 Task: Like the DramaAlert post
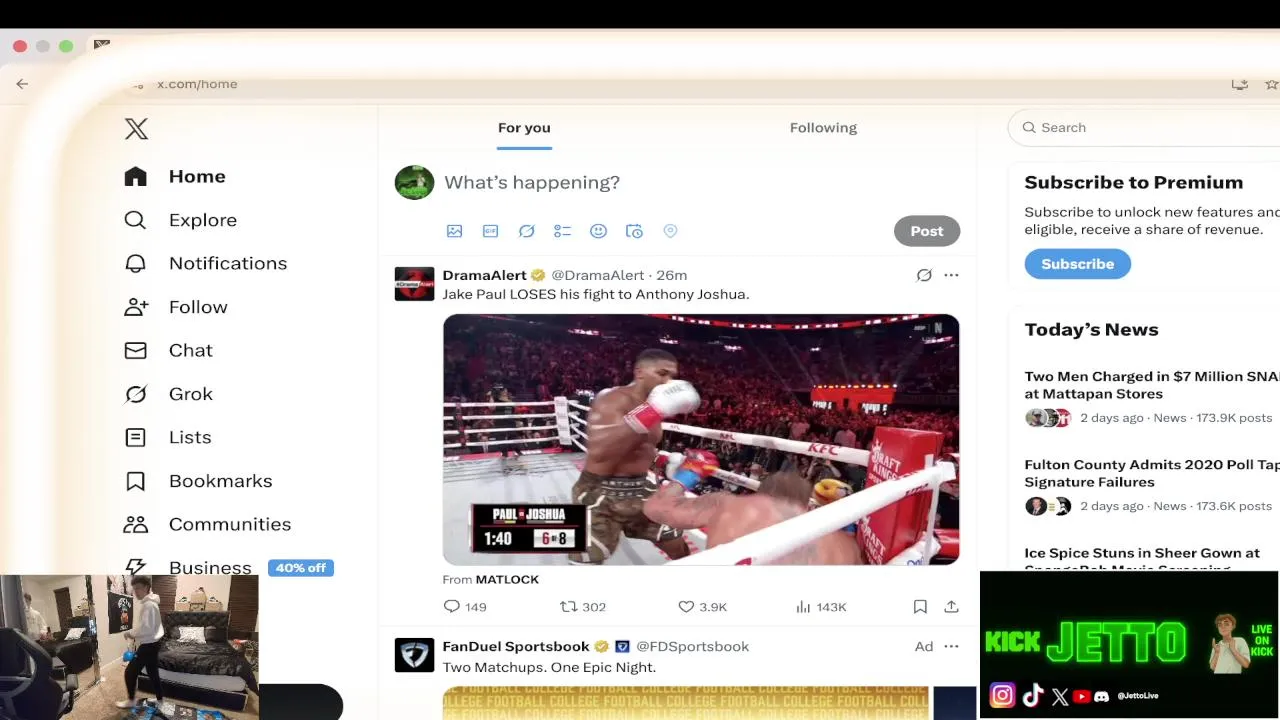tap(702, 607)
